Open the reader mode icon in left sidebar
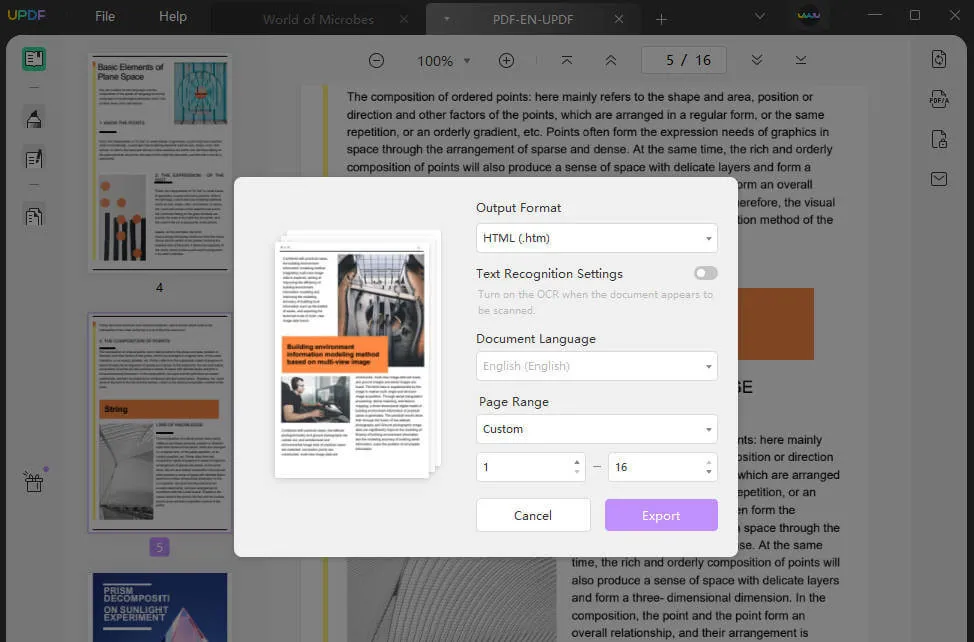 tap(34, 59)
